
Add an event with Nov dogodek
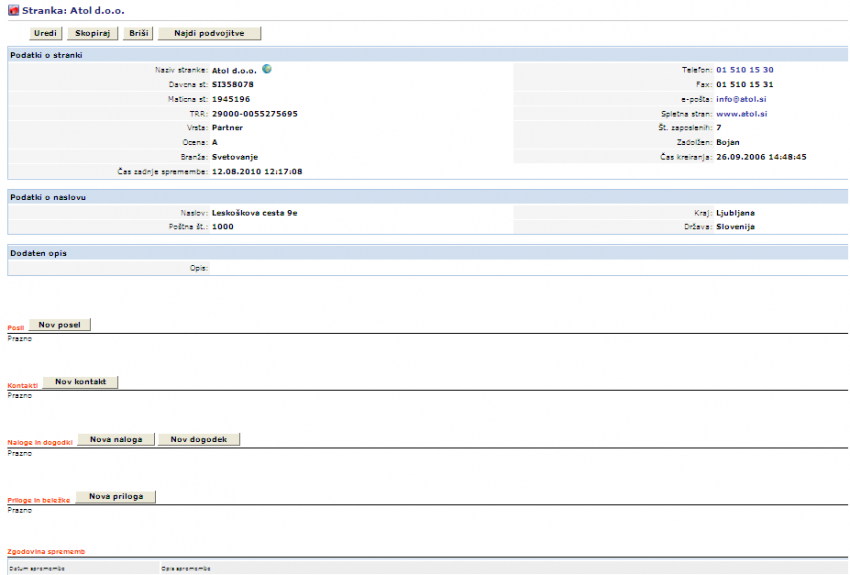click(x=198, y=439)
